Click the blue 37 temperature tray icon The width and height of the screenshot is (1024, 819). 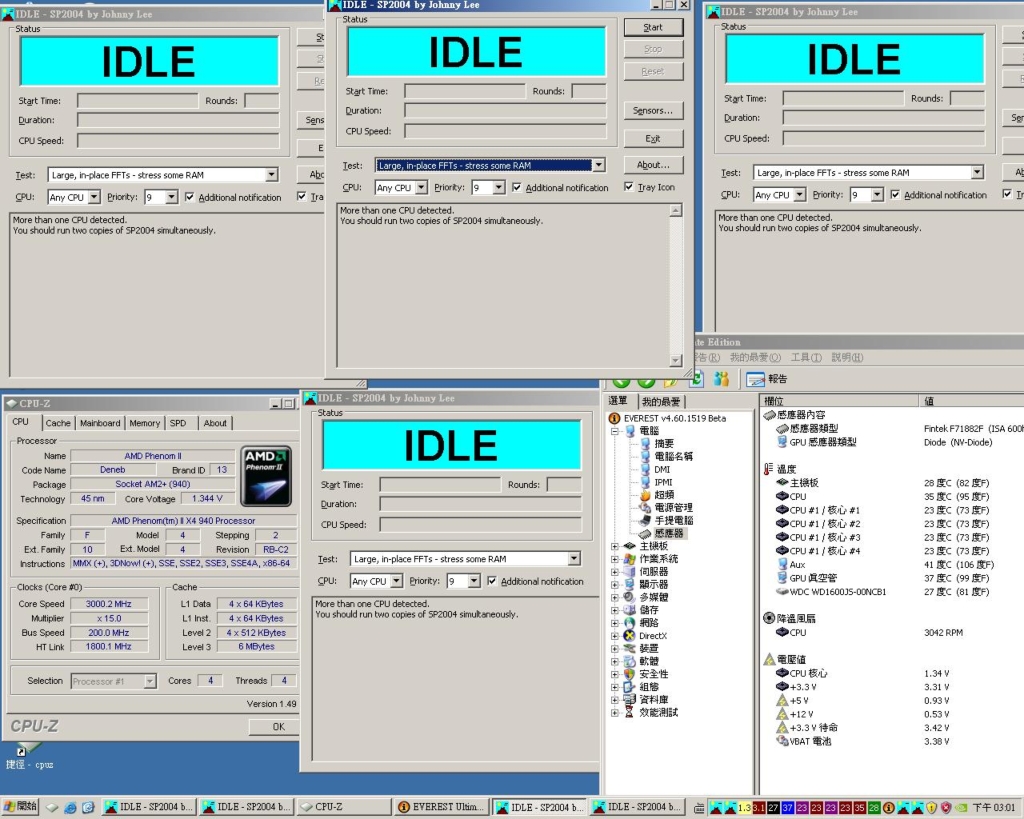[788, 808]
